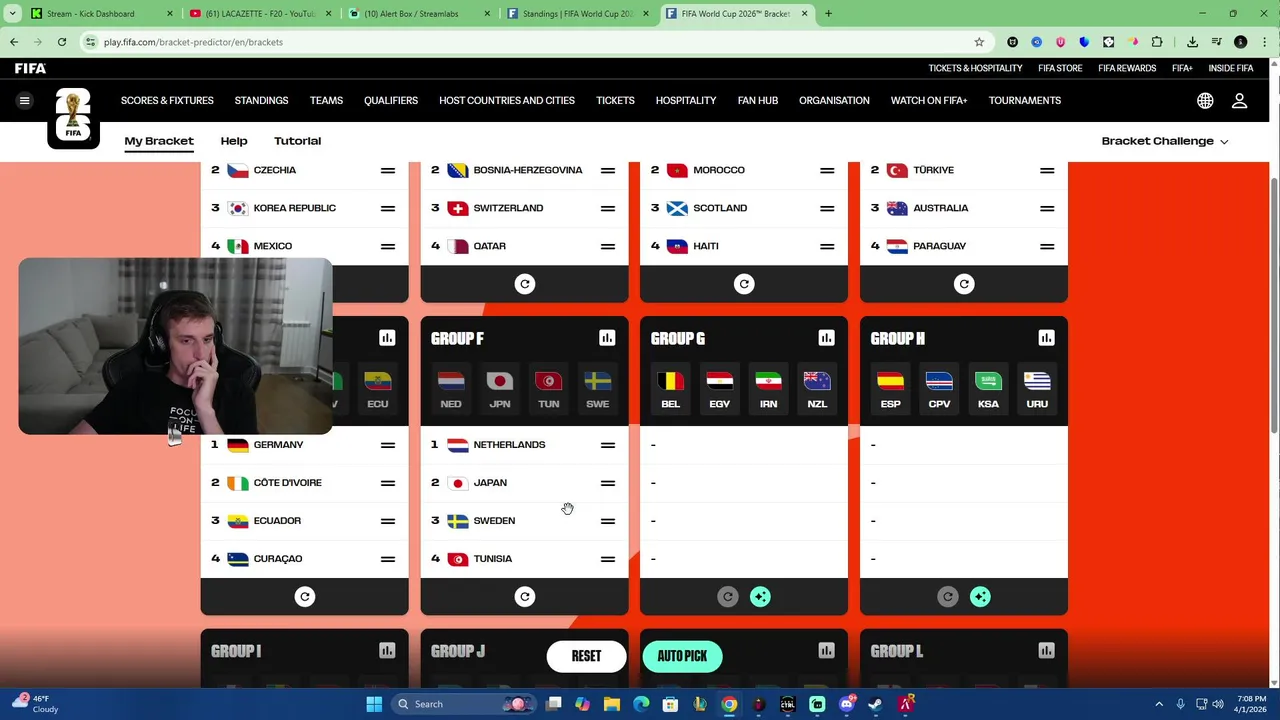Open the Help tab

pyautogui.click(x=234, y=141)
